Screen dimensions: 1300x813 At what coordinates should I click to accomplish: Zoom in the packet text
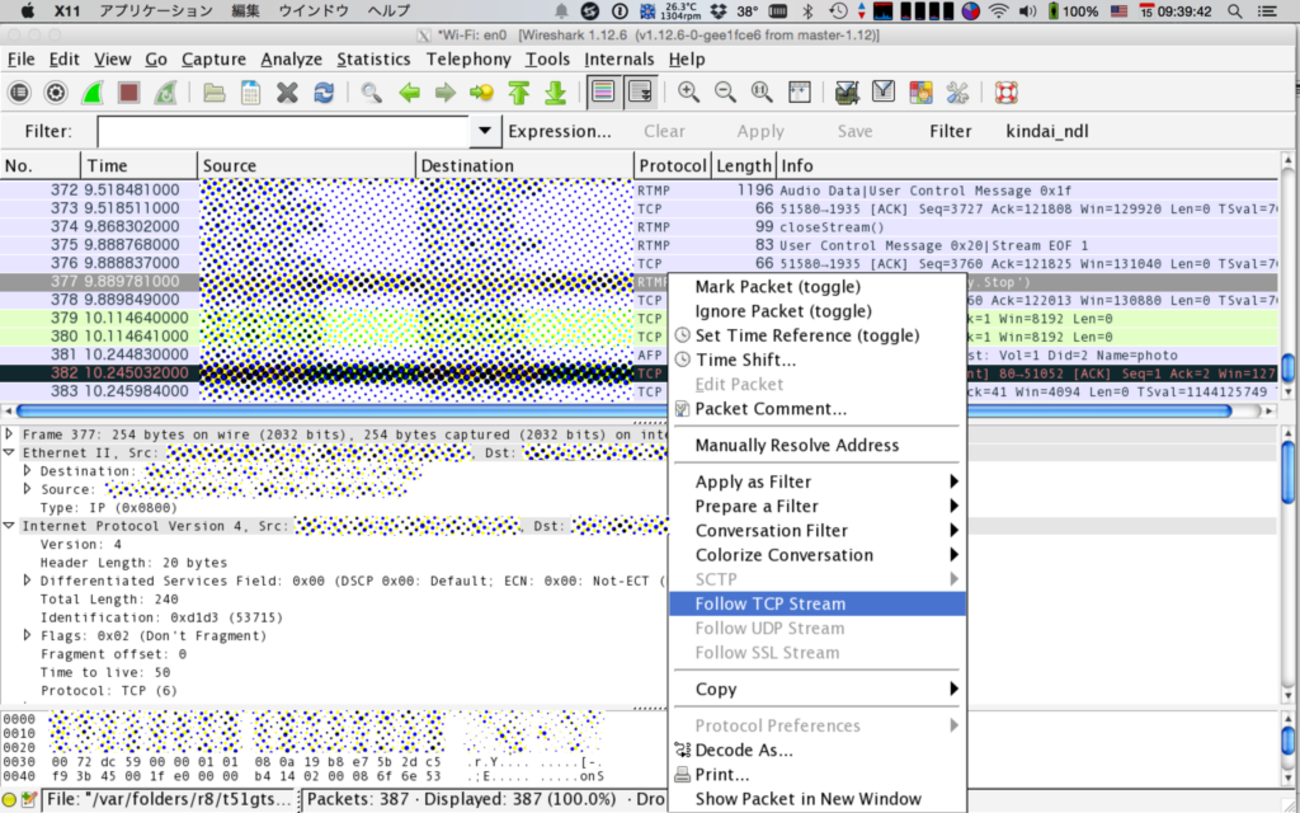tap(689, 93)
